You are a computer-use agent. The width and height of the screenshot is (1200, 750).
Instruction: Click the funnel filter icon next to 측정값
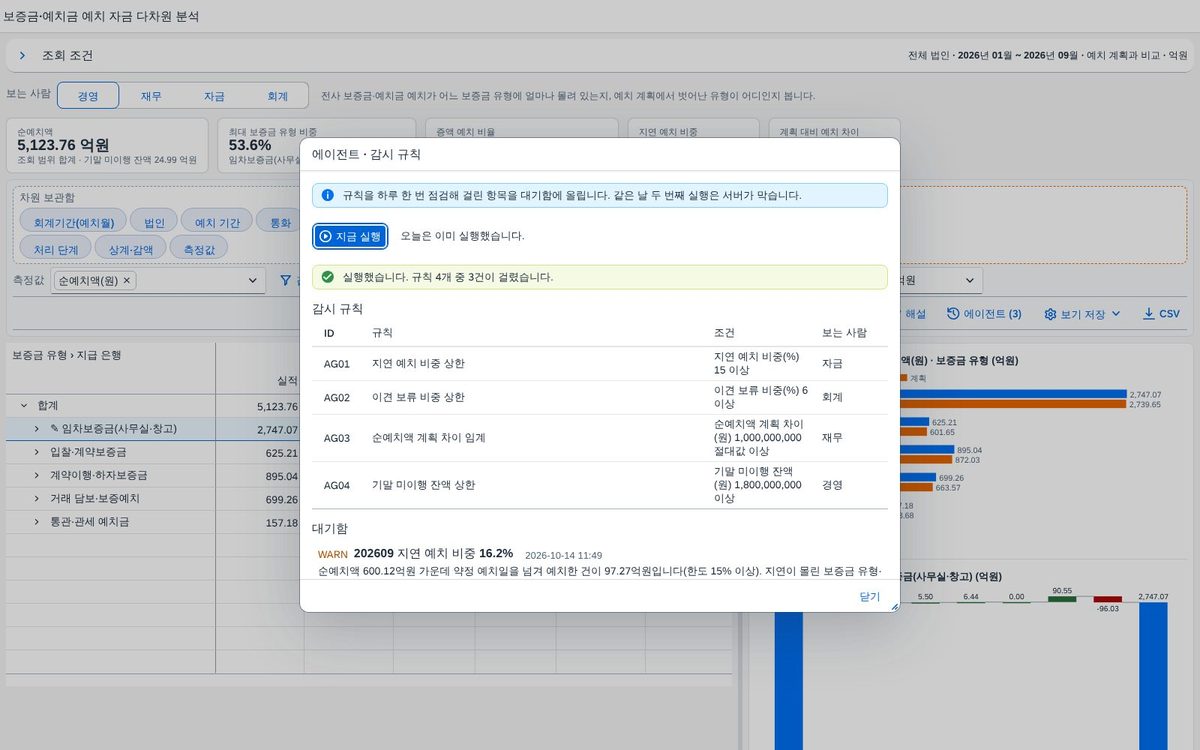point(285,281)
